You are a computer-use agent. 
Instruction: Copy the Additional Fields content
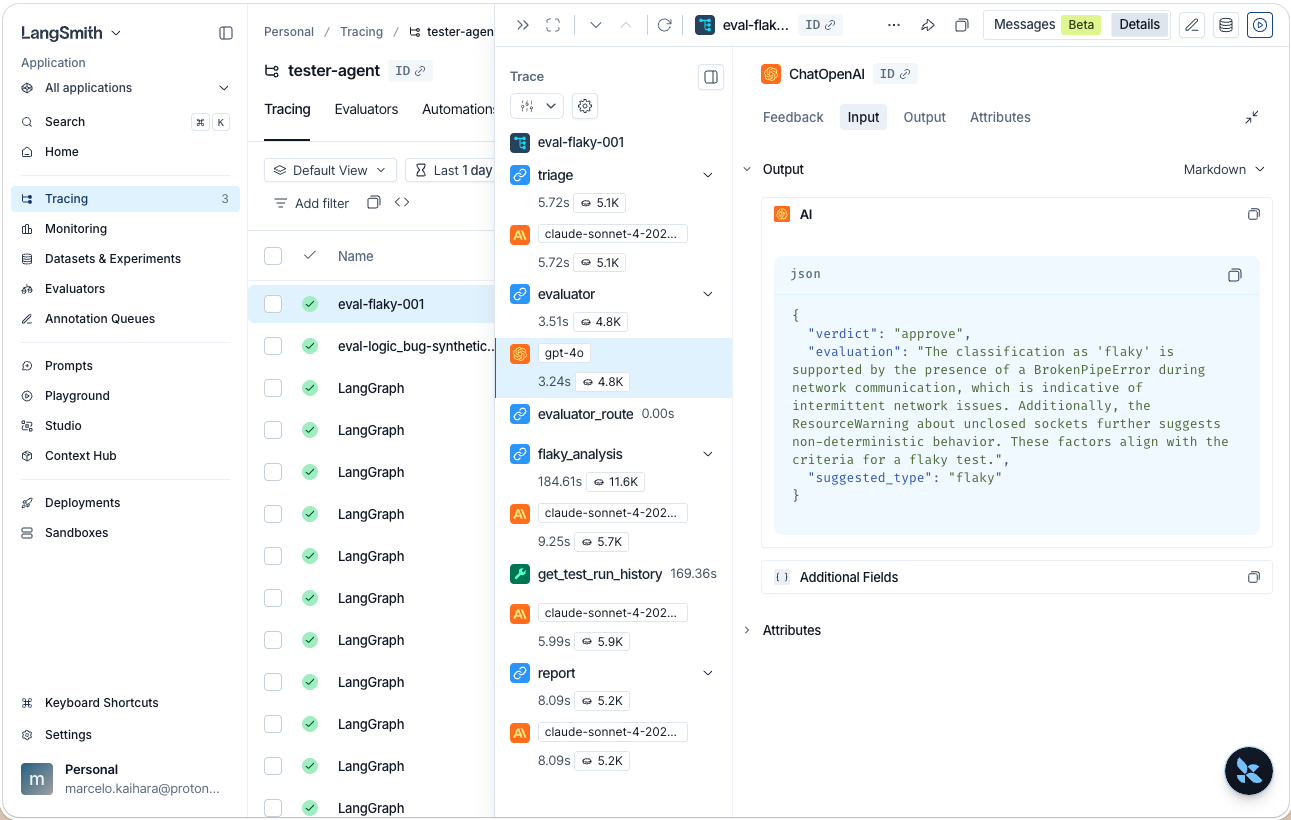pos(1254,577)
